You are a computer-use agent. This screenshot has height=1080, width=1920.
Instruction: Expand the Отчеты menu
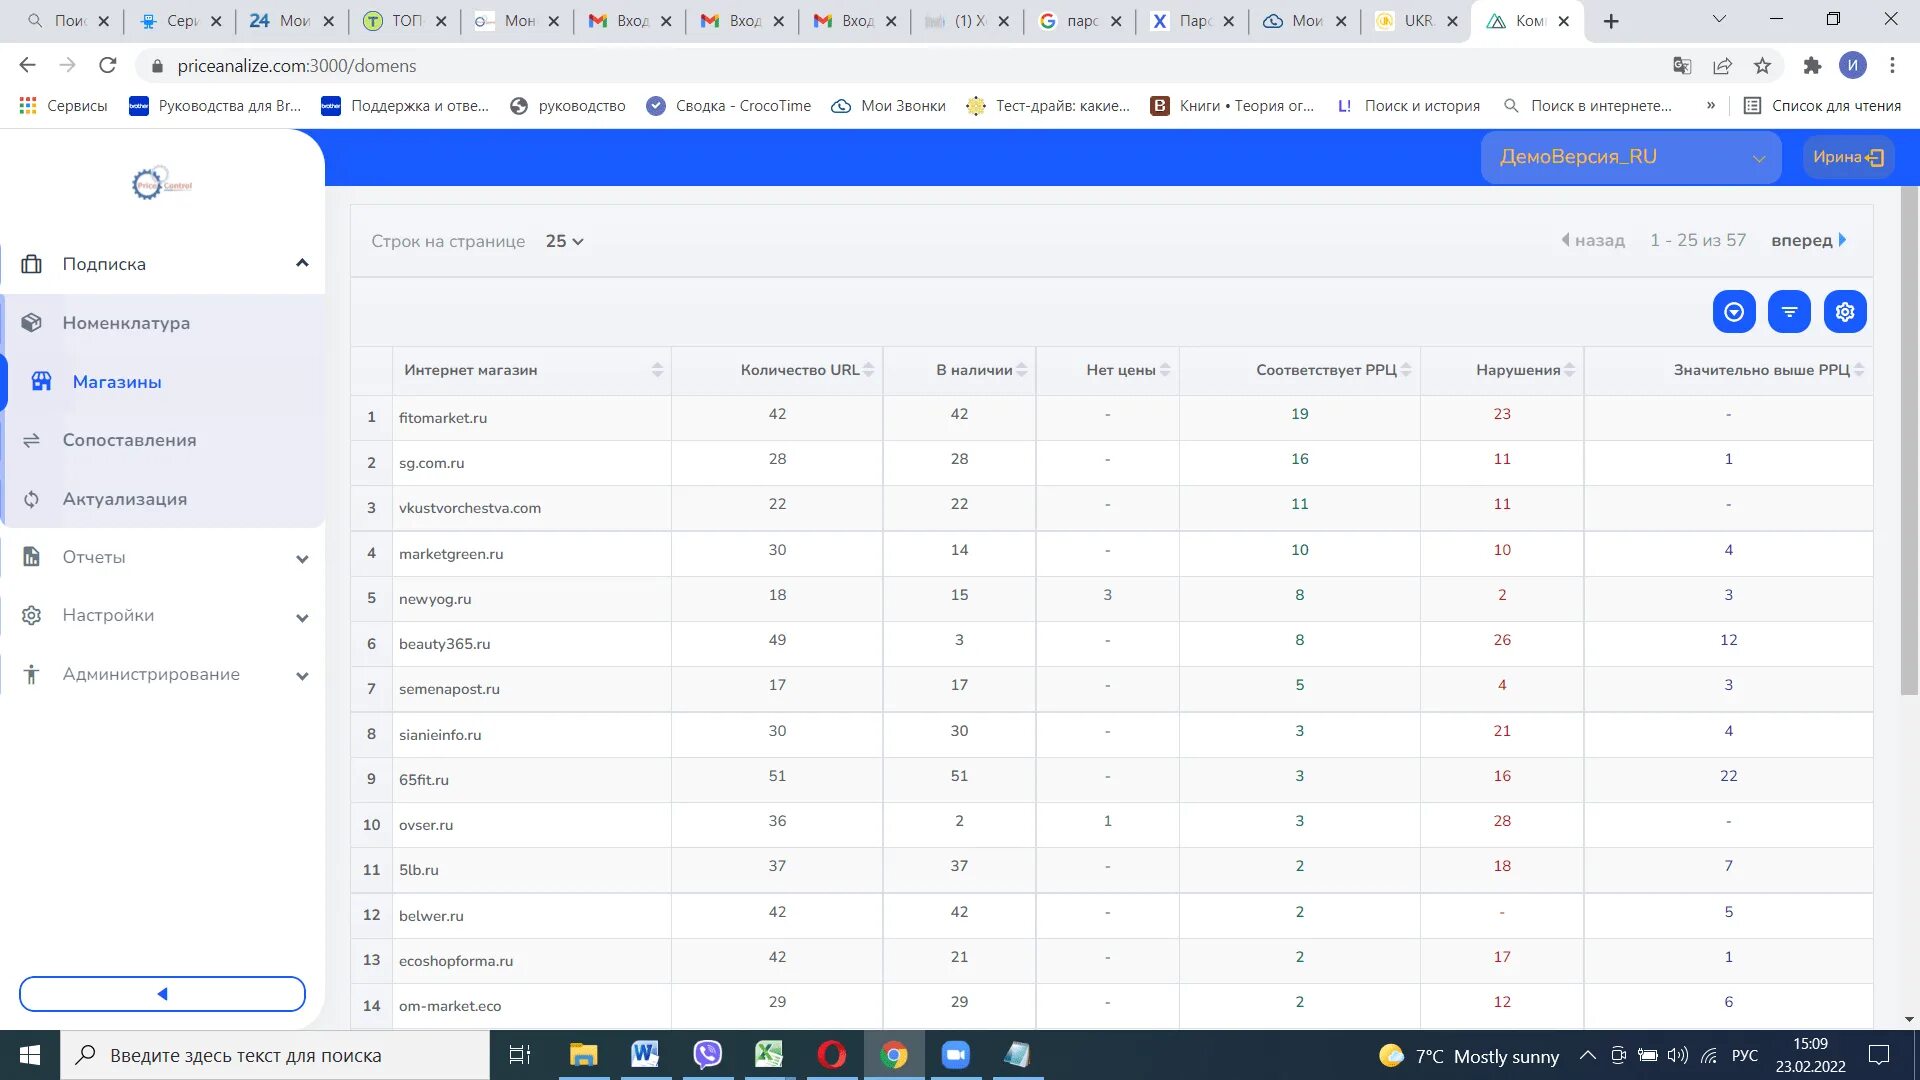point(302,558)
